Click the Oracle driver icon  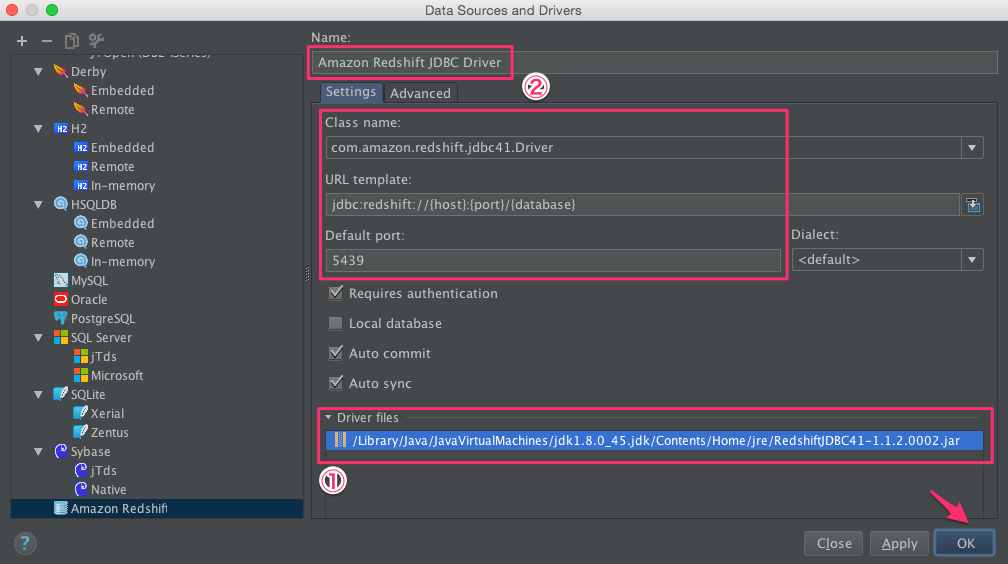pos(61,299)
